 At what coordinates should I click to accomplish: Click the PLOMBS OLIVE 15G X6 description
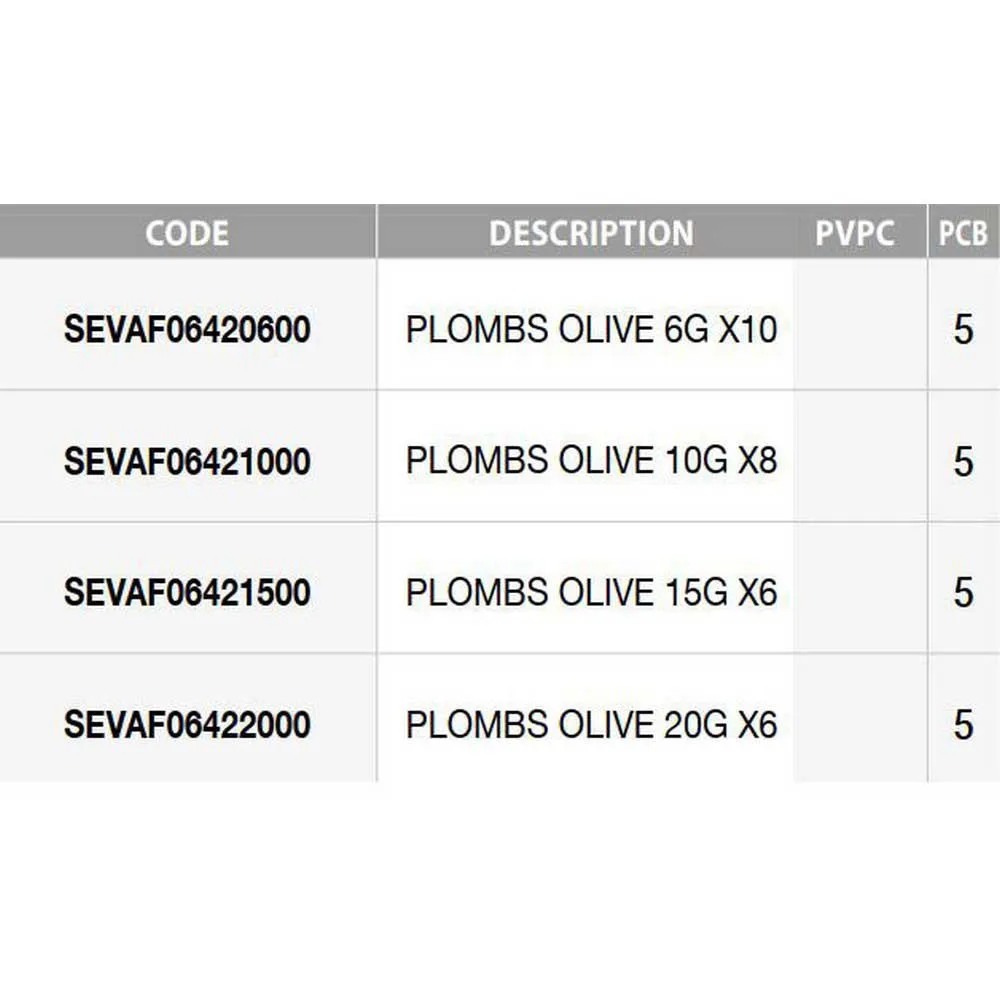(x=591, y=593)
